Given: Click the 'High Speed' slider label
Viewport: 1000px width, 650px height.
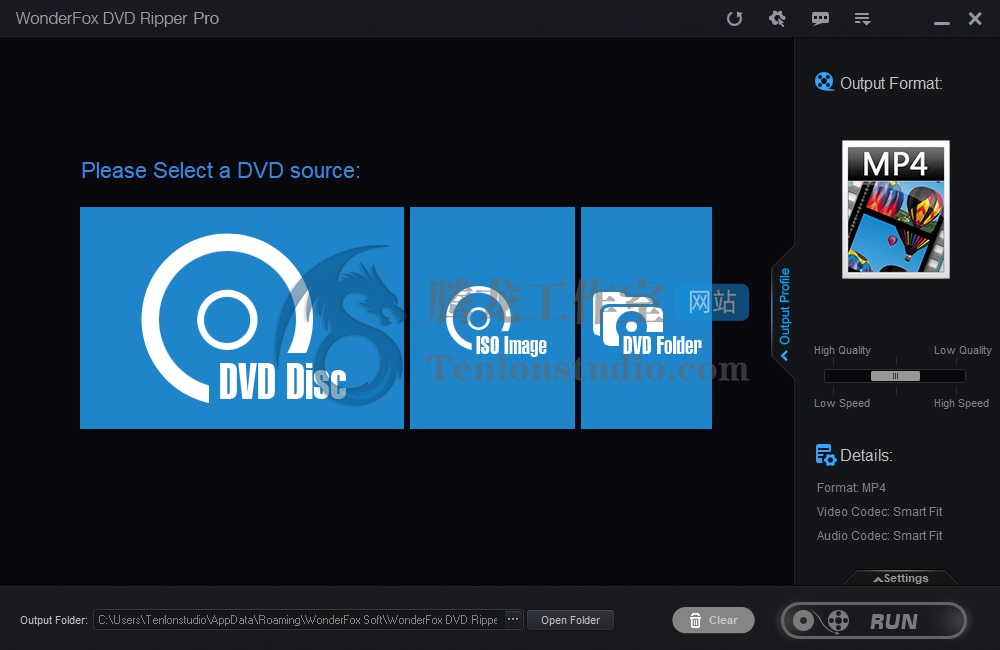Looking at the screenshot, I should 961,403.
